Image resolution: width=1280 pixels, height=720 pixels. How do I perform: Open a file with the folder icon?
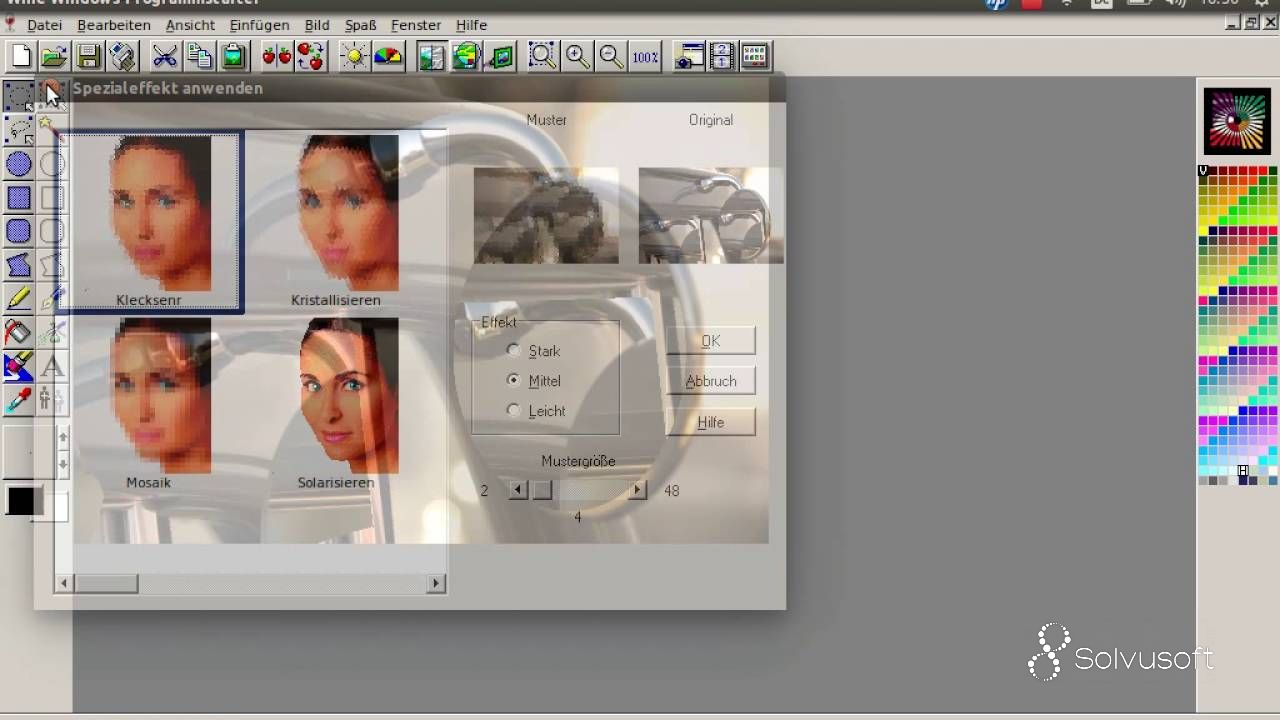(x=54, y=56)
